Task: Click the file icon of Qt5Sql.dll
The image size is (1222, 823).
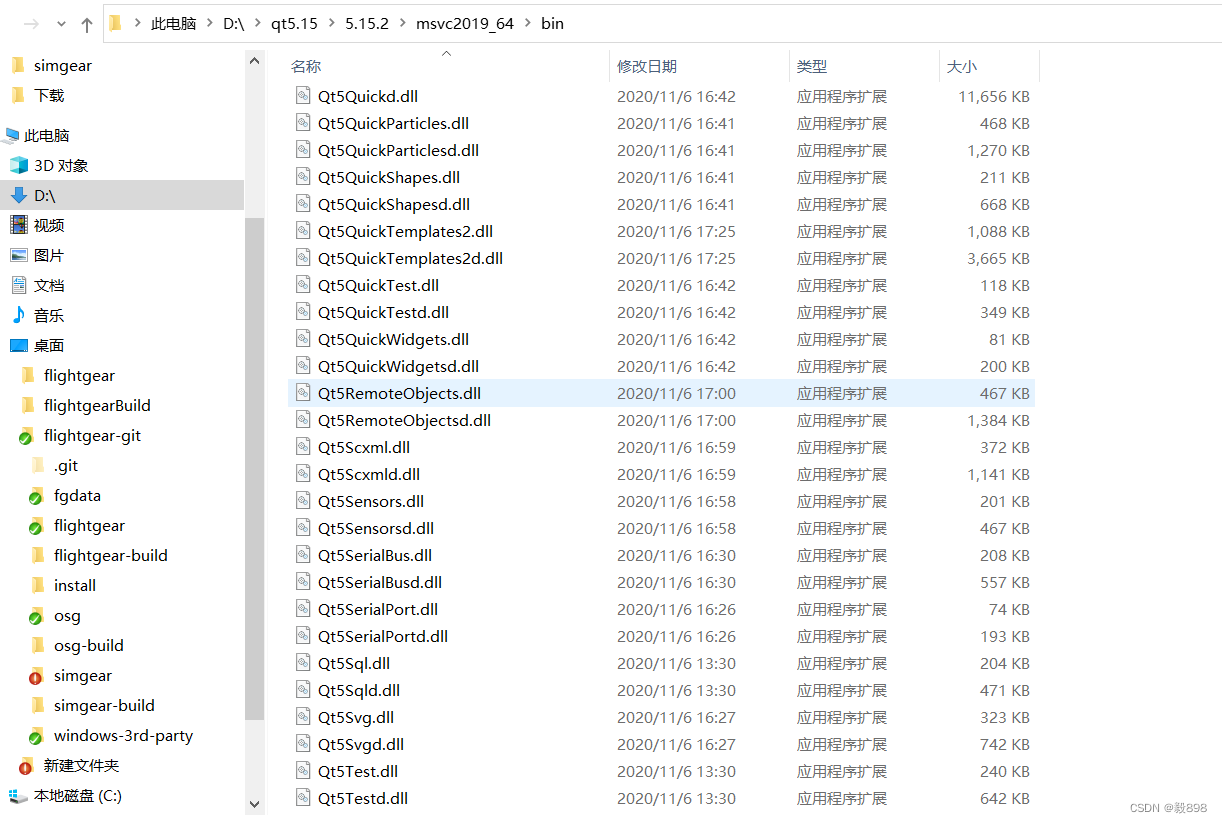Action: point(303,663)
